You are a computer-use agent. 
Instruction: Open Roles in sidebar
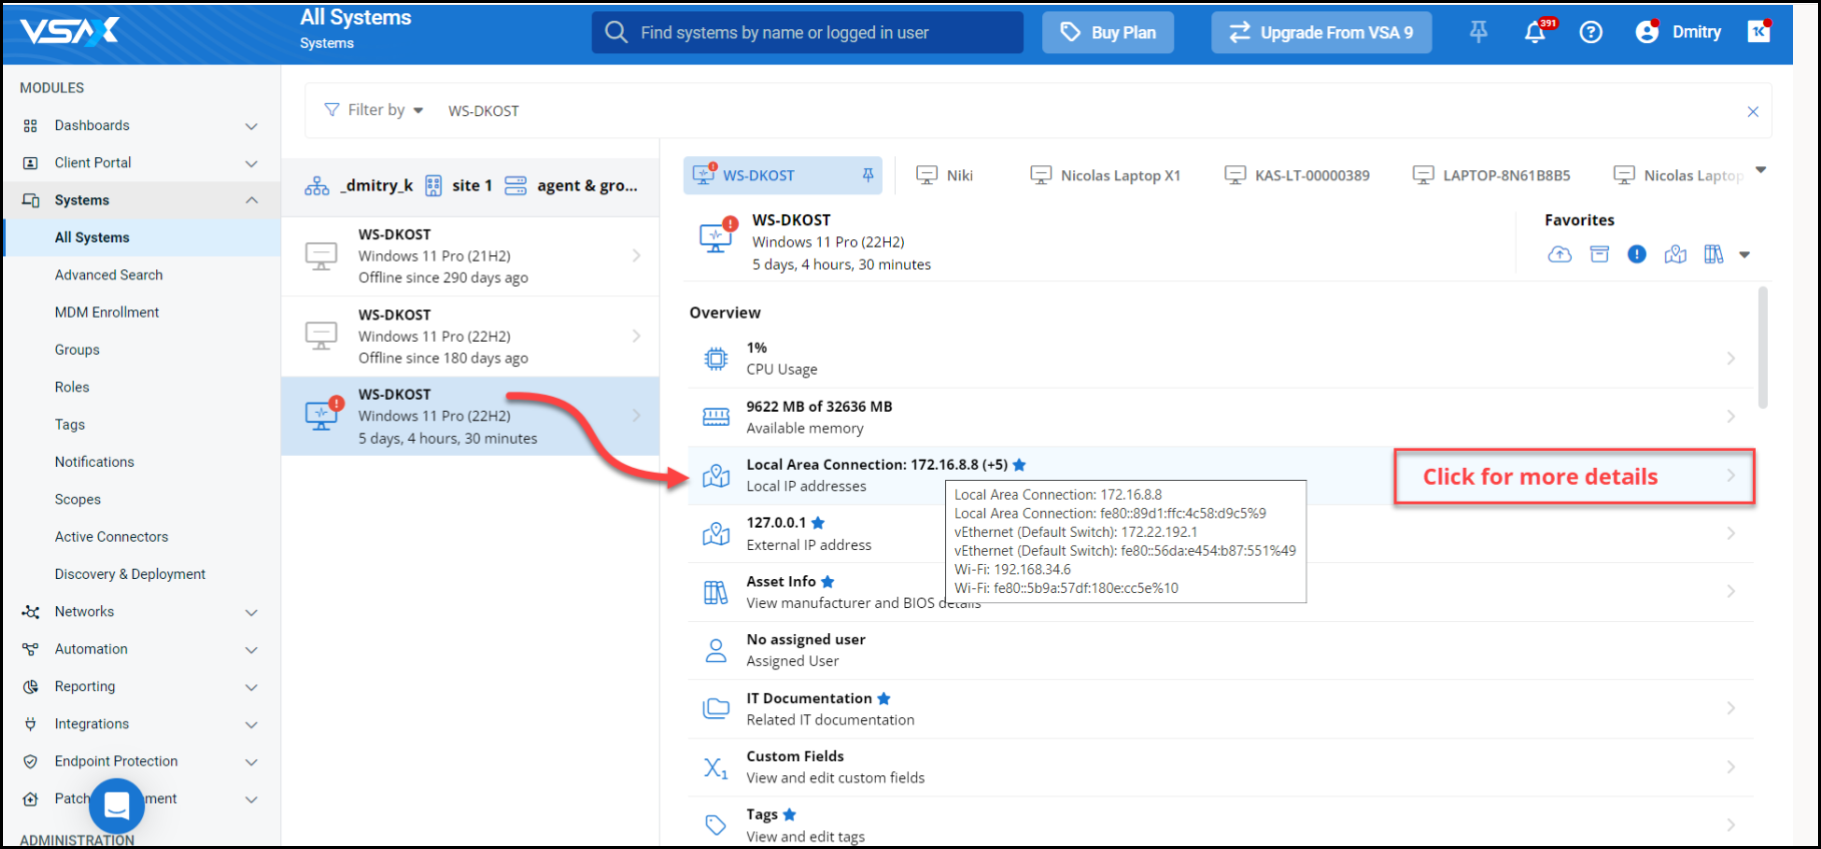tap(72, 387)
